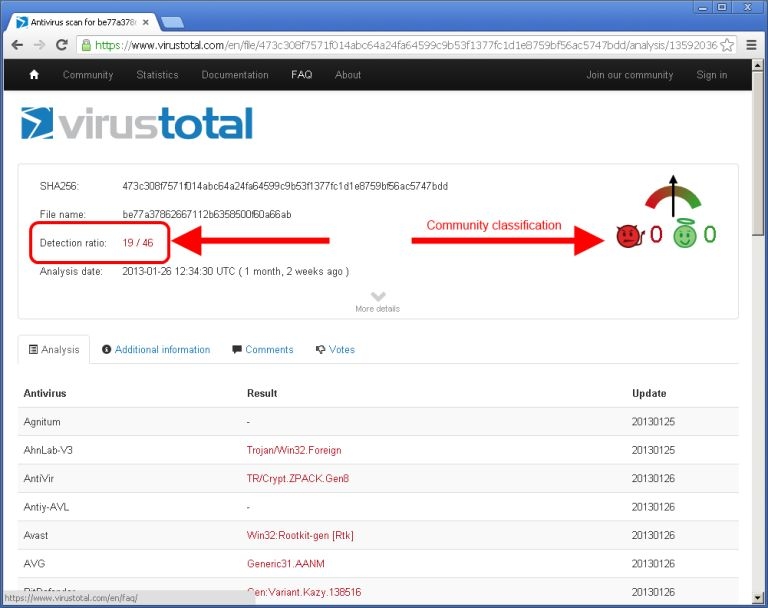Switch to the Comments tab
The image size is (768, 608).
coord(263,349)
